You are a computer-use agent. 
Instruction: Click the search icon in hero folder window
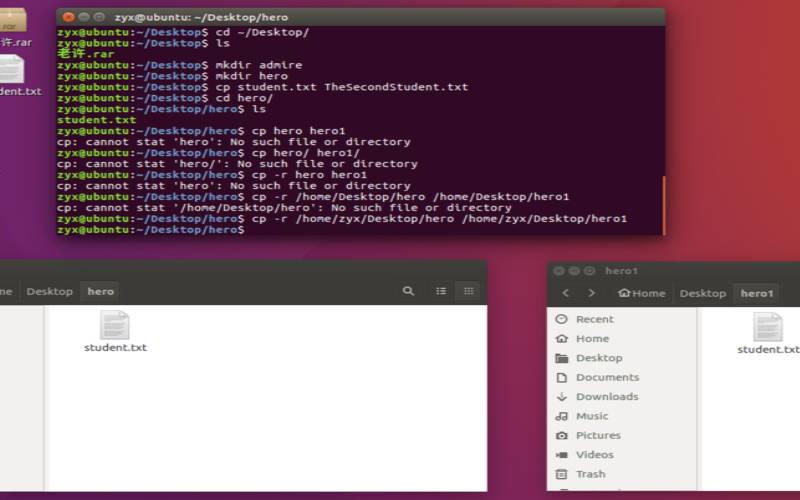point(408,291)
